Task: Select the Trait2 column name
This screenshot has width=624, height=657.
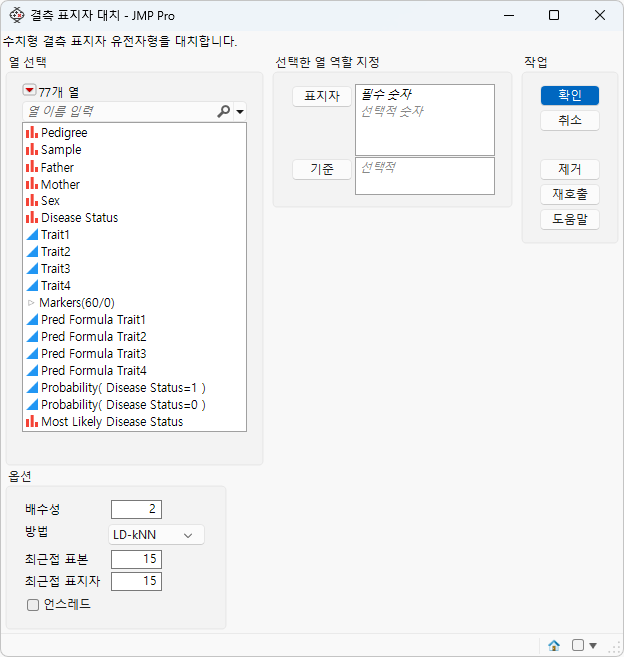Action: click(x=56, y=251)
